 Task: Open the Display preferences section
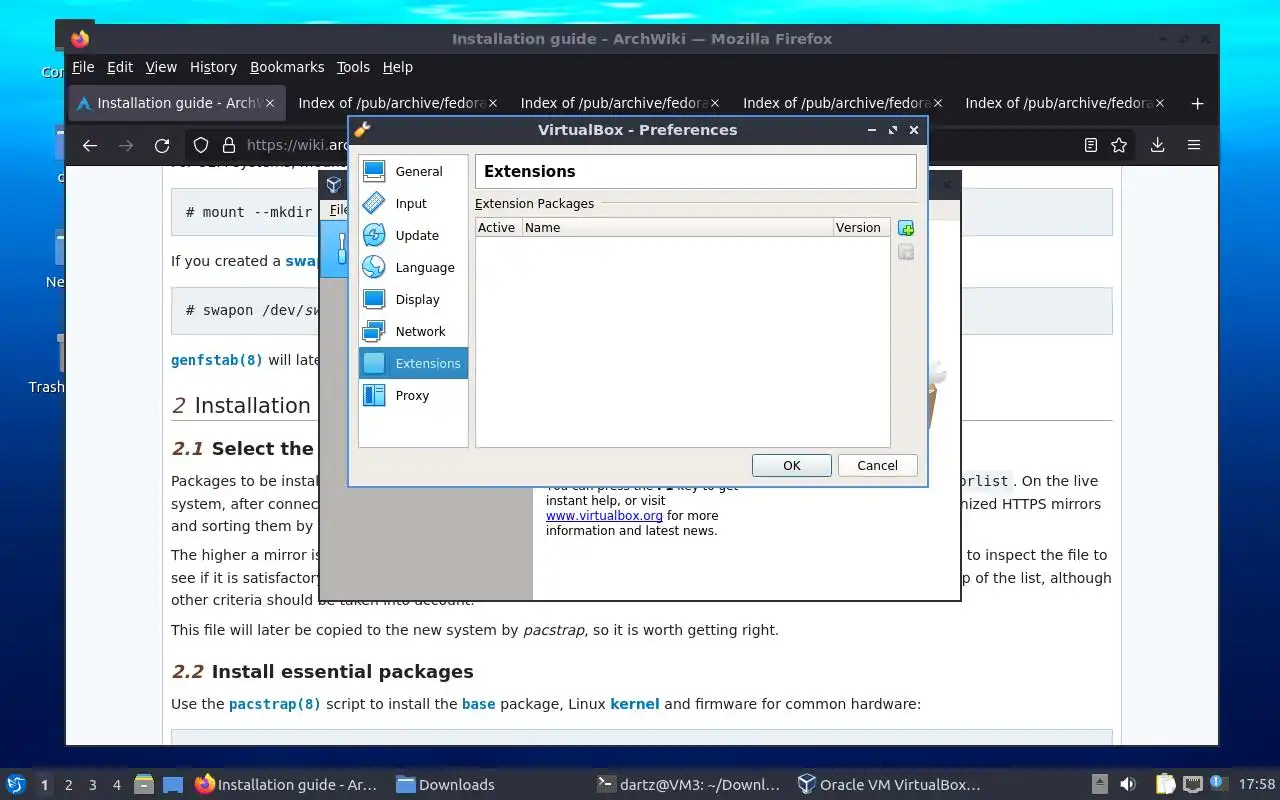pyautogui.click(x=413, y=299)
